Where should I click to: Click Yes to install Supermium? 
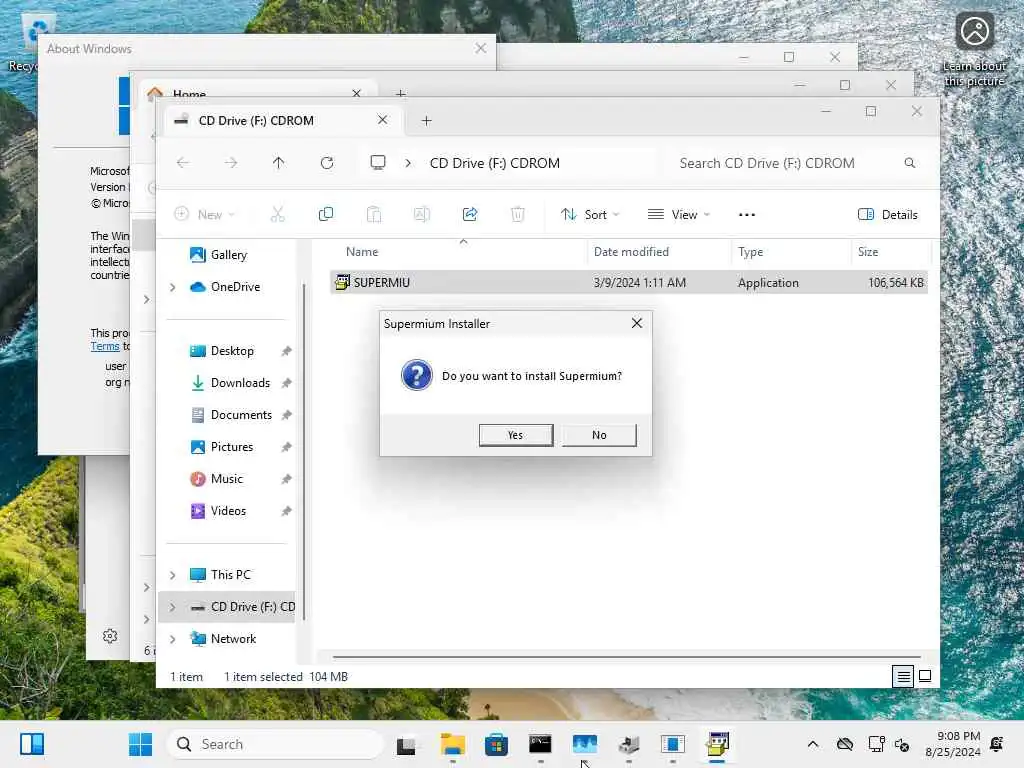pyautogui.click(x=515, y=435)
